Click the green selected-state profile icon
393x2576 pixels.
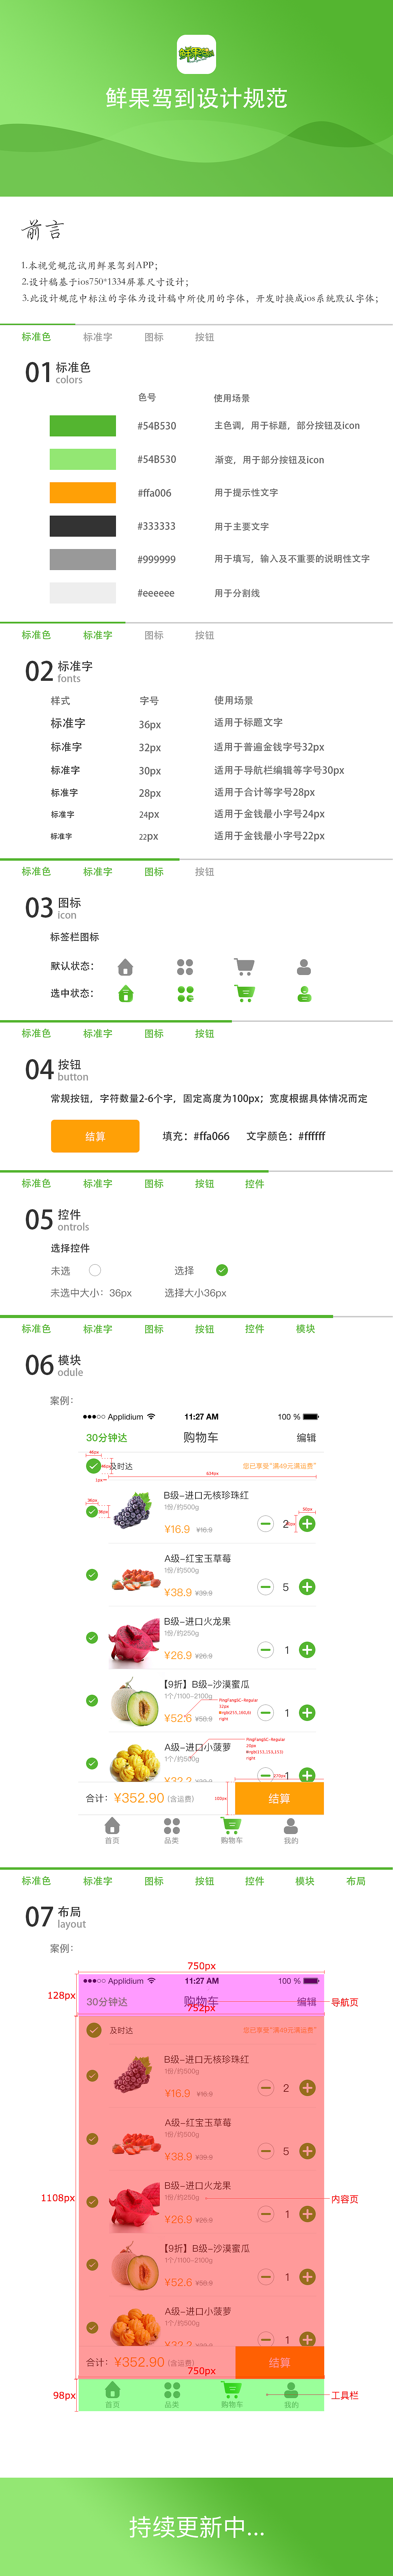tap(304, 994)
